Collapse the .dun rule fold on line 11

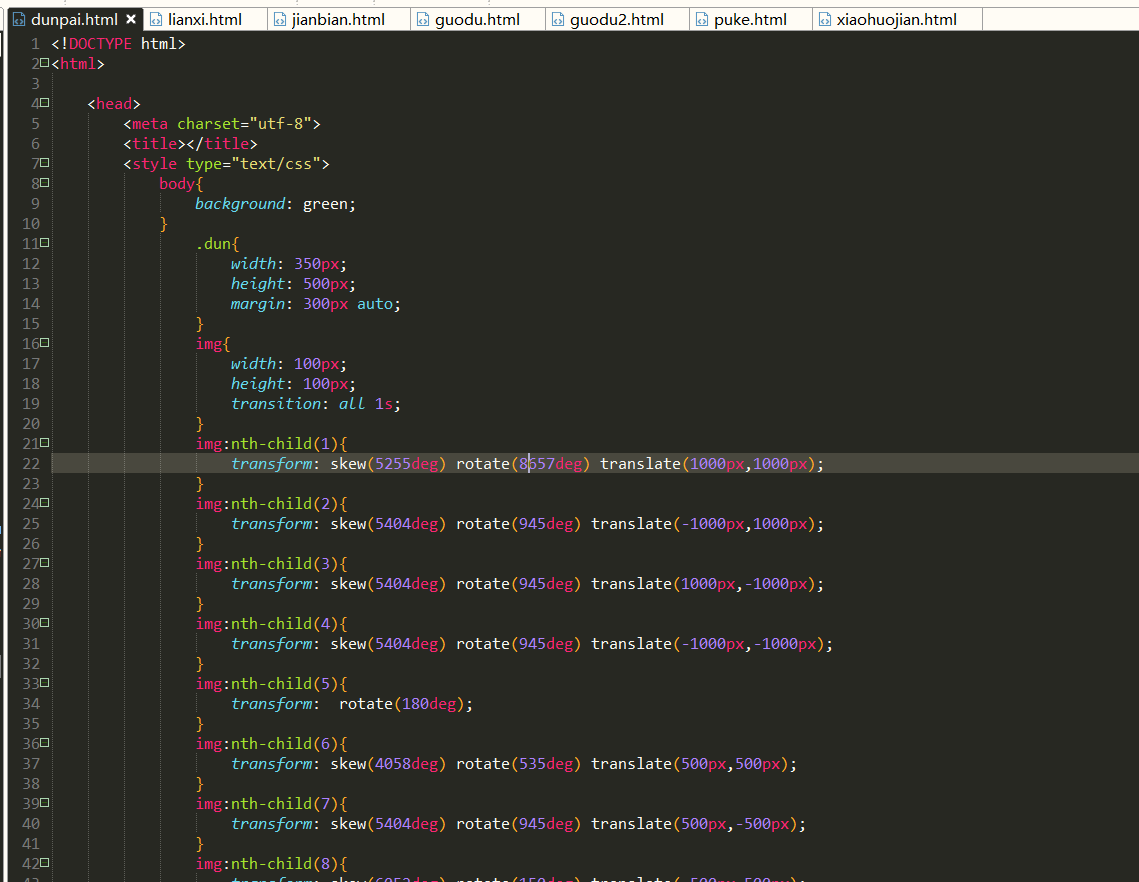click(44, 243)
